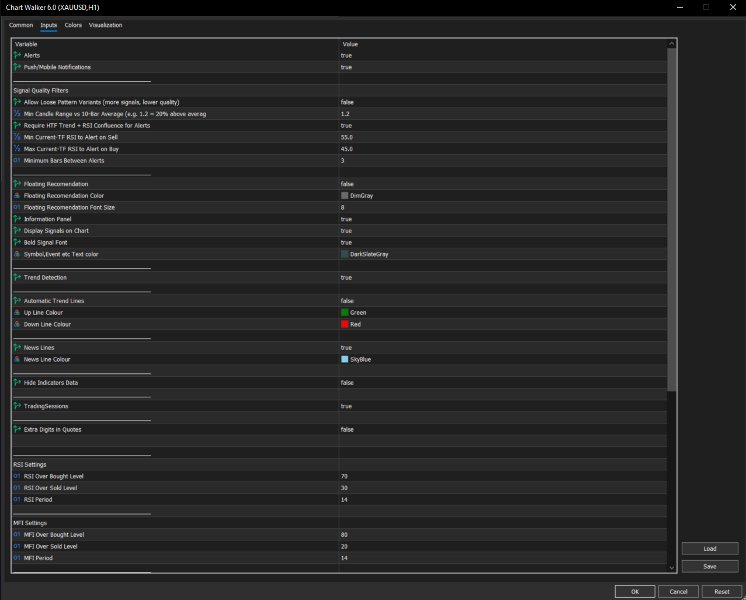Switch to the Colors tab
Screen dimensions: 746x600
click(x=73, y=25)
